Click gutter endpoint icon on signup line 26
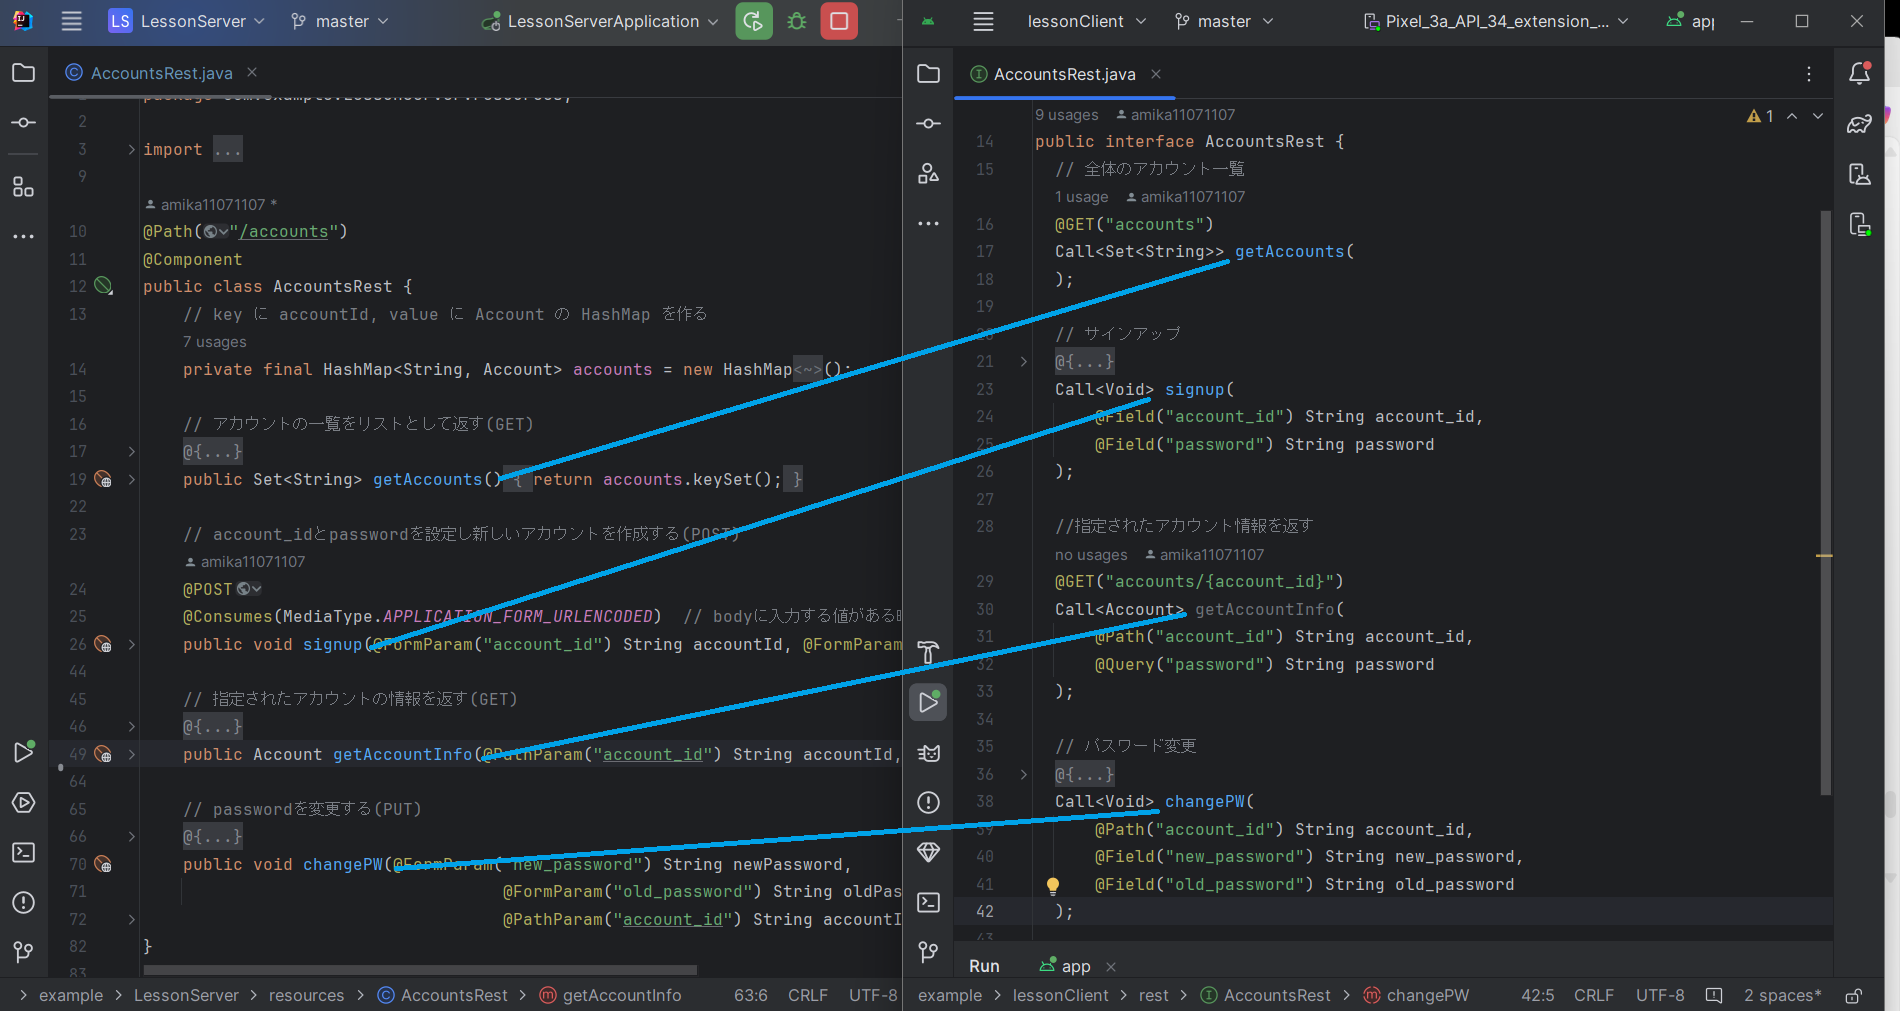This screenshot has height=1011, width=1900. (103, 644)
